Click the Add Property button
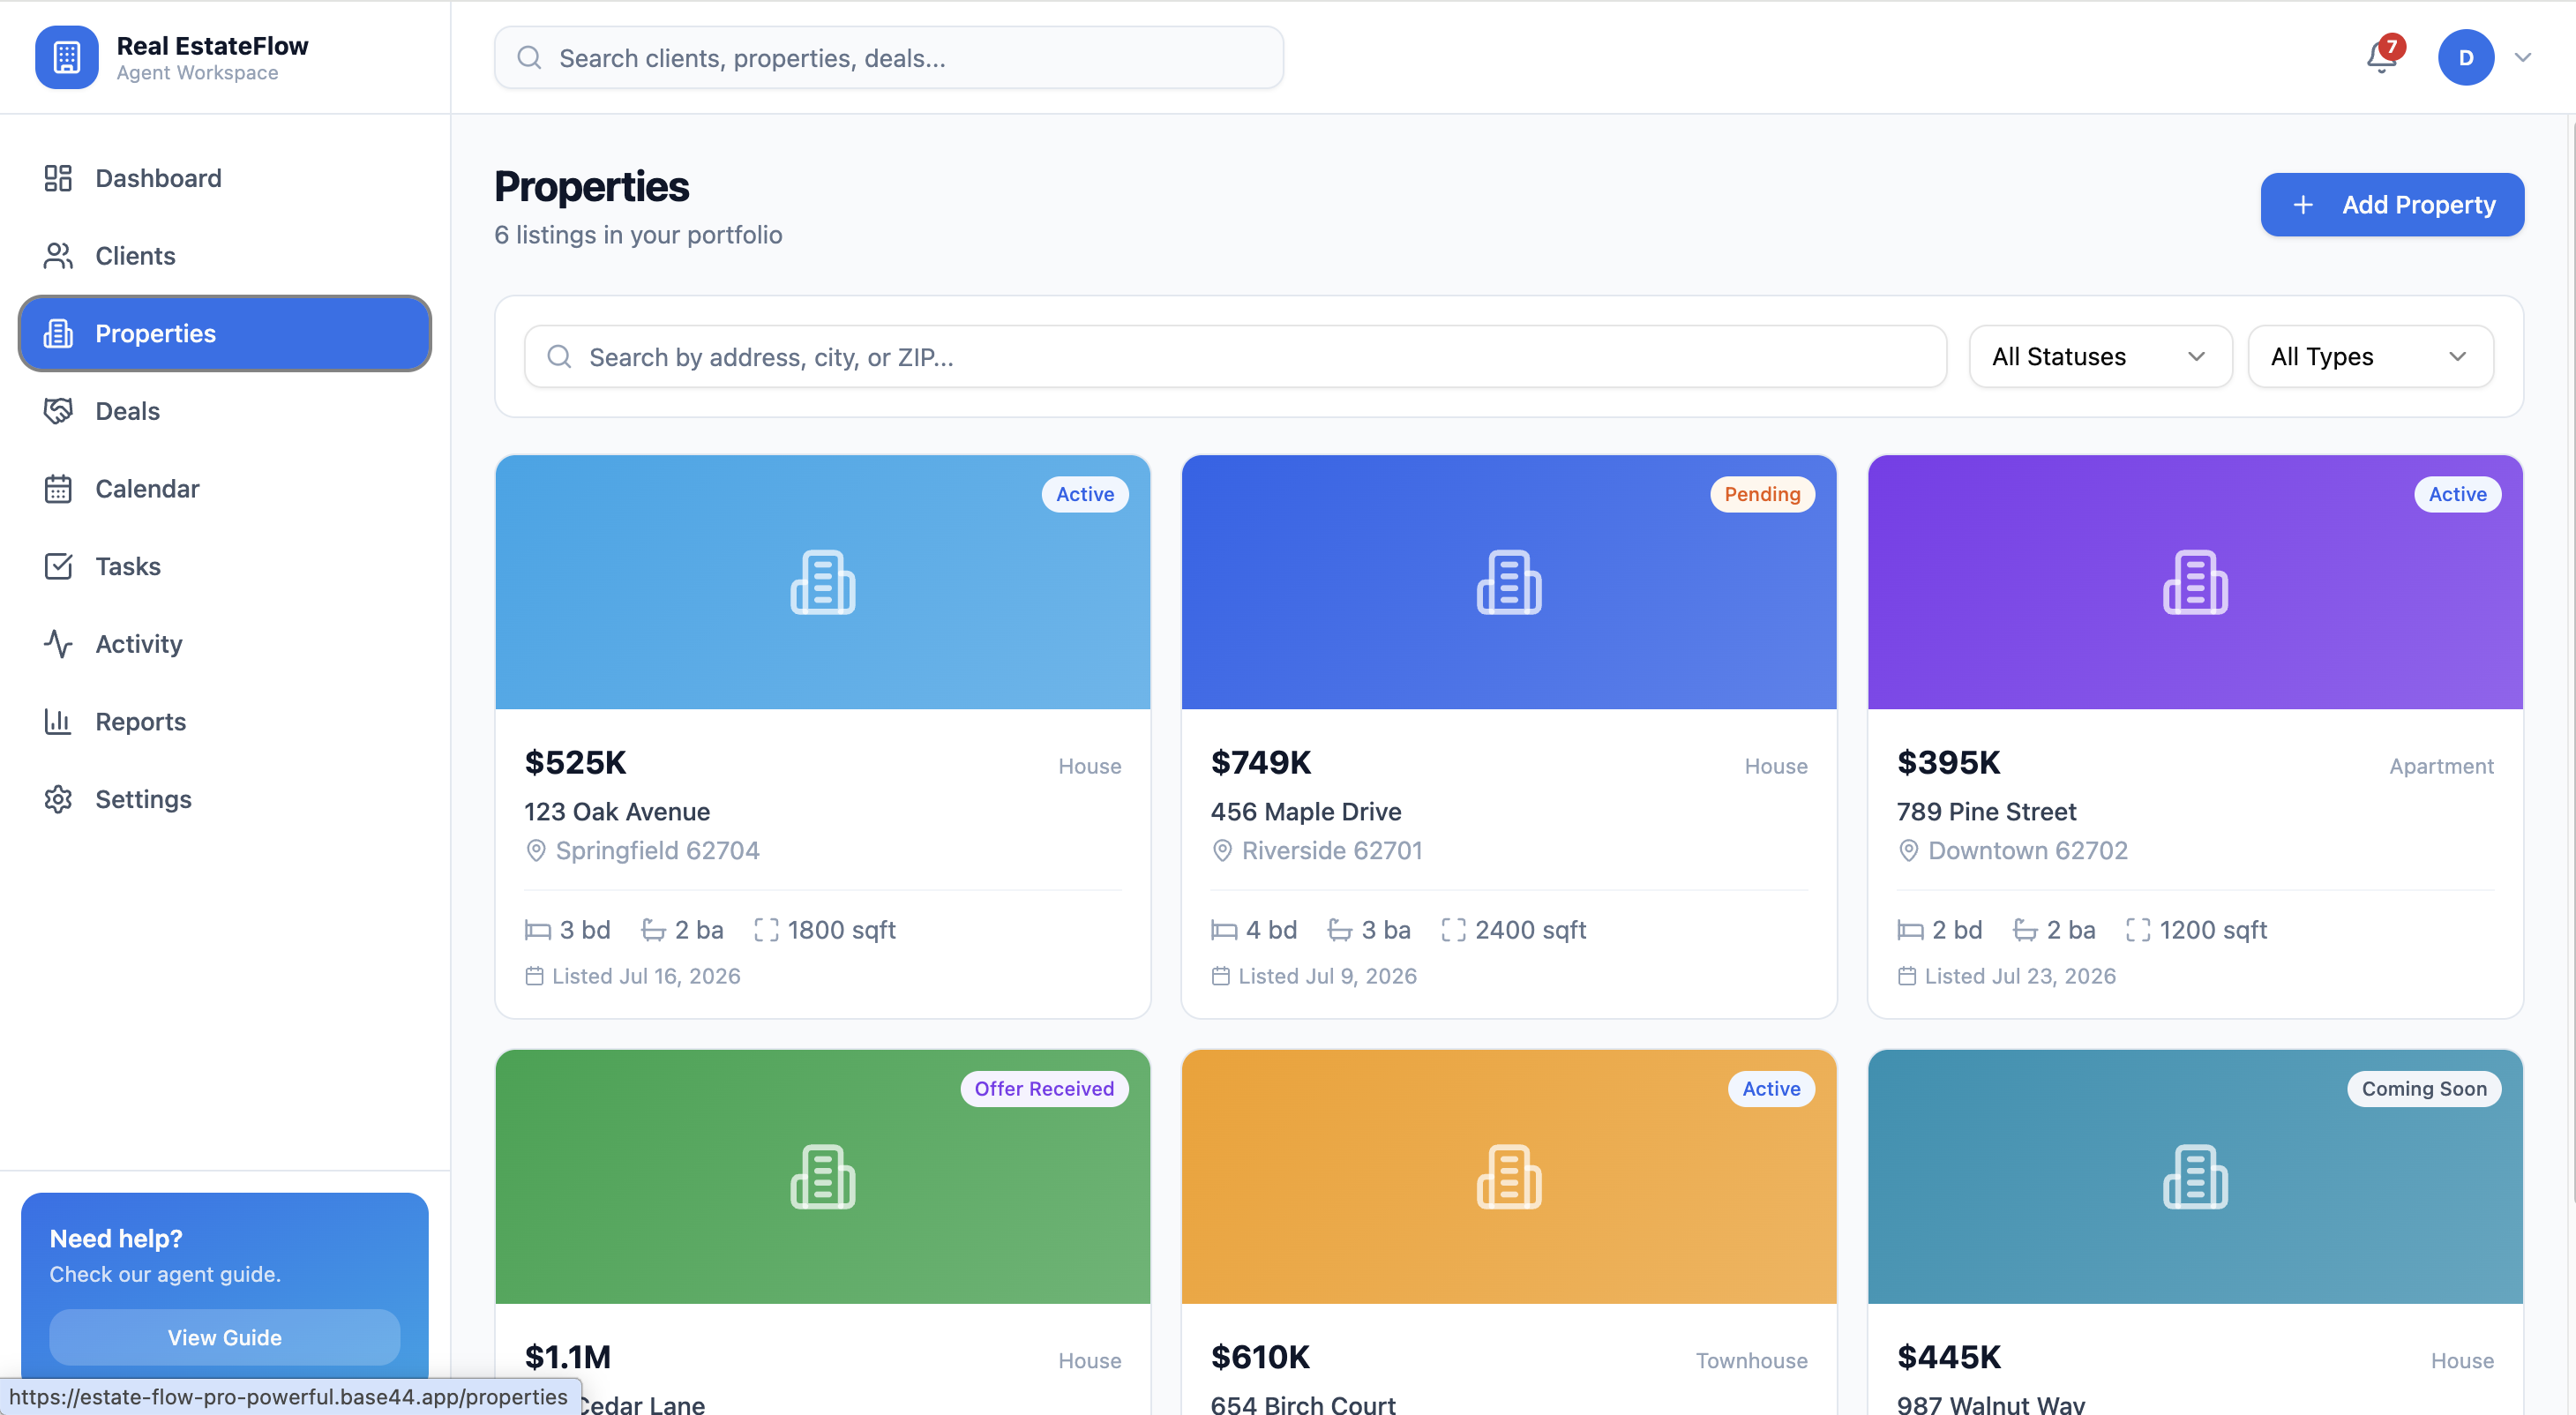This screenshot has width=2576, height=1415. pos(2392,205)
